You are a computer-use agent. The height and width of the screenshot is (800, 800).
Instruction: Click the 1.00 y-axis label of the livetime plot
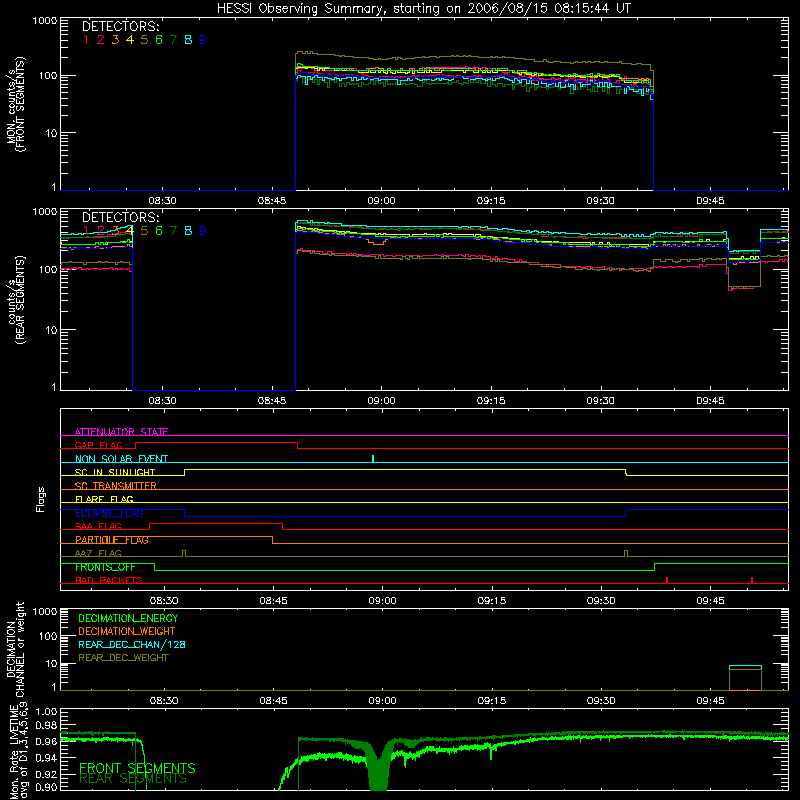pyautogui.click(x=46, y=711)
